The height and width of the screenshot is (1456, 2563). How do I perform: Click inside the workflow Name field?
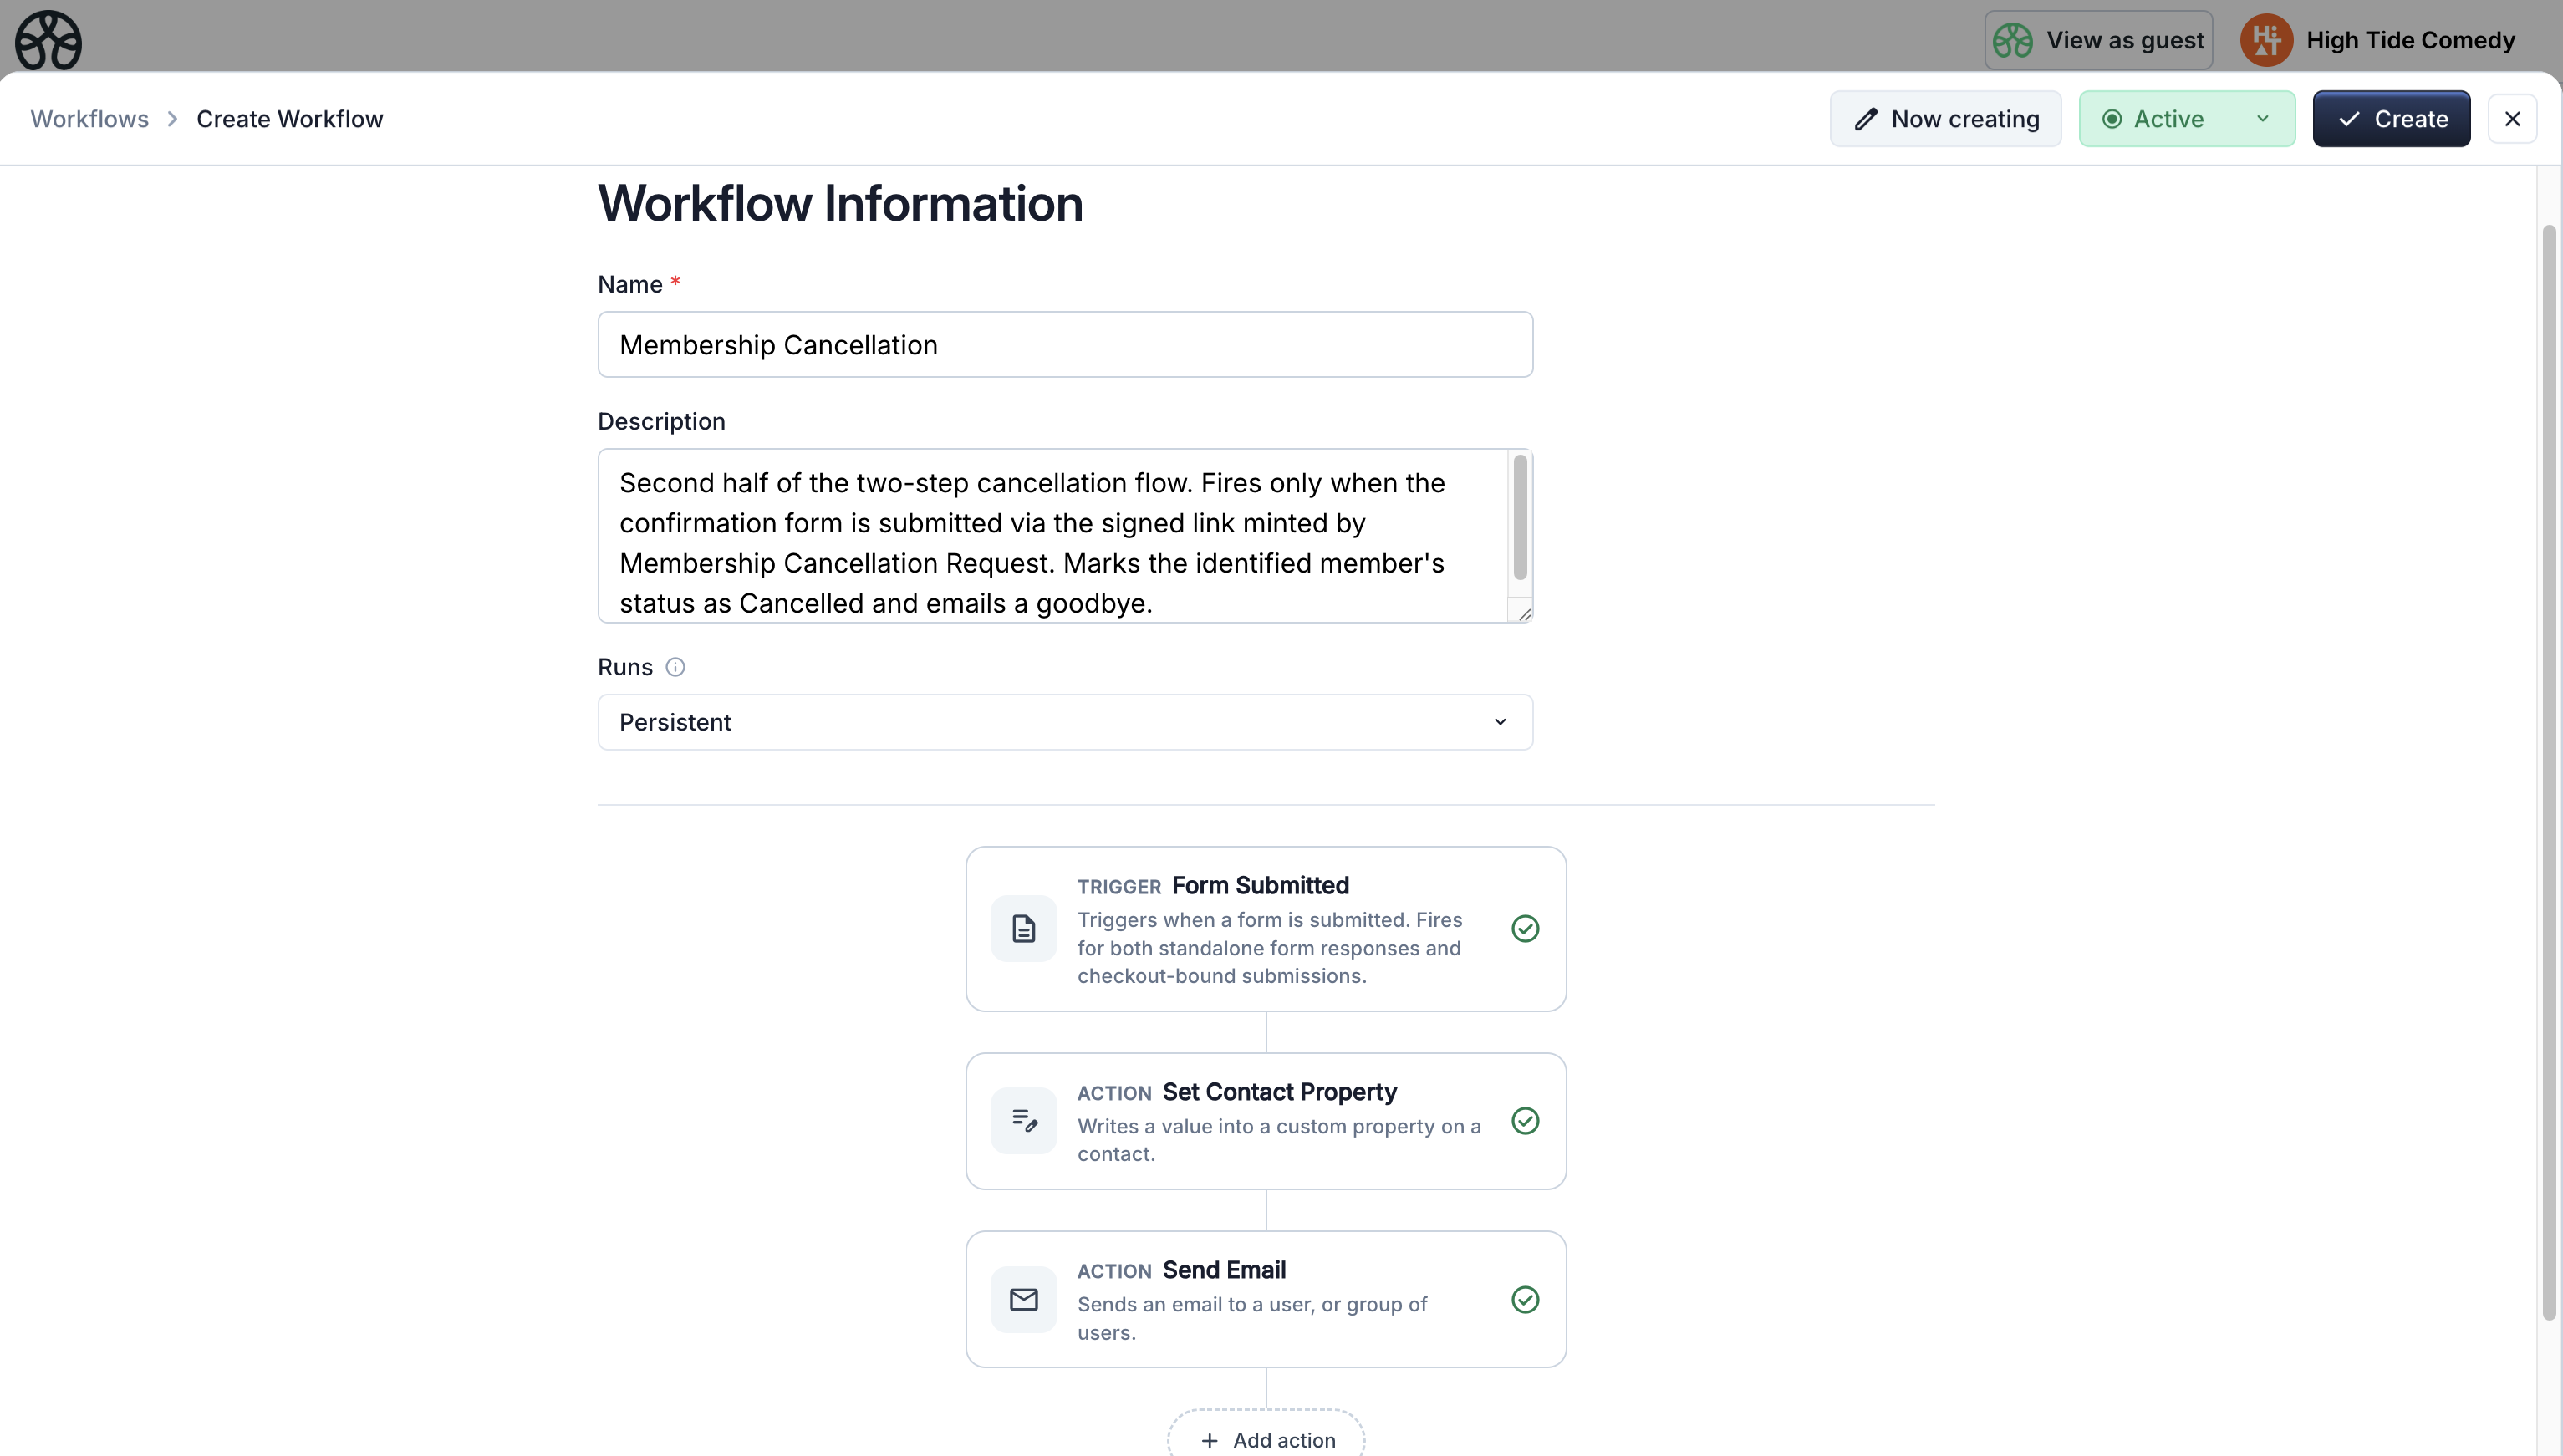(1063, 344)
